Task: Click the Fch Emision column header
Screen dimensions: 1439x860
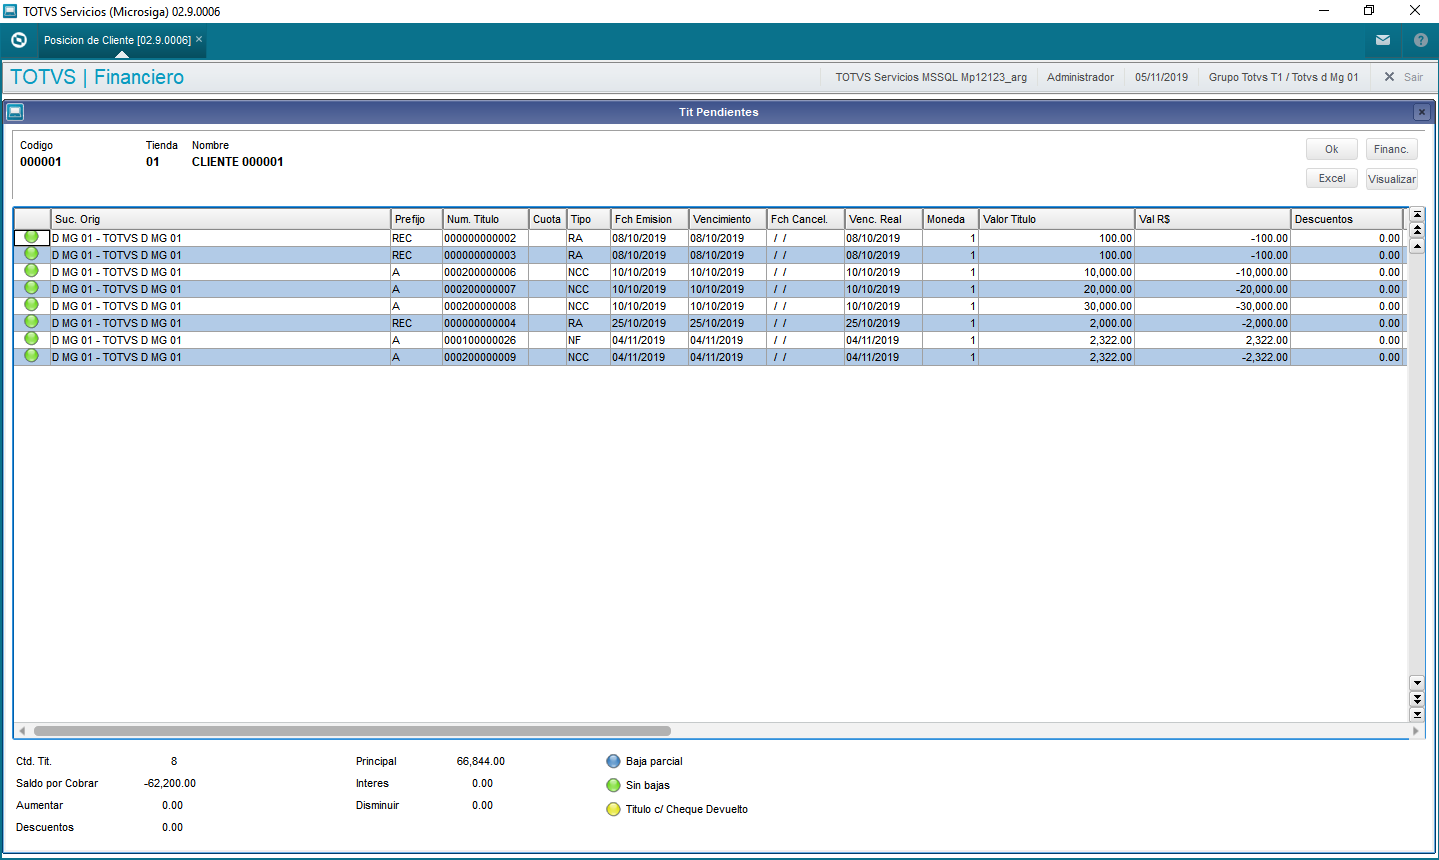Action: point(649,219)
